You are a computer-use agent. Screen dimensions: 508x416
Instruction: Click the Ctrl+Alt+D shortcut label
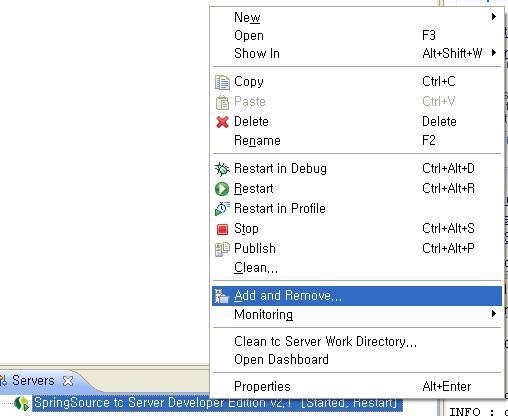click(x=448, y=169)
